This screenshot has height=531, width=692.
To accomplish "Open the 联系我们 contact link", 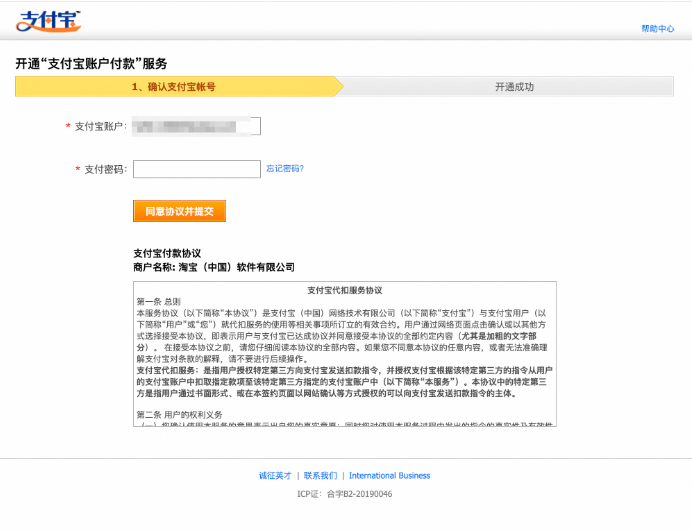I will [320, 476].
